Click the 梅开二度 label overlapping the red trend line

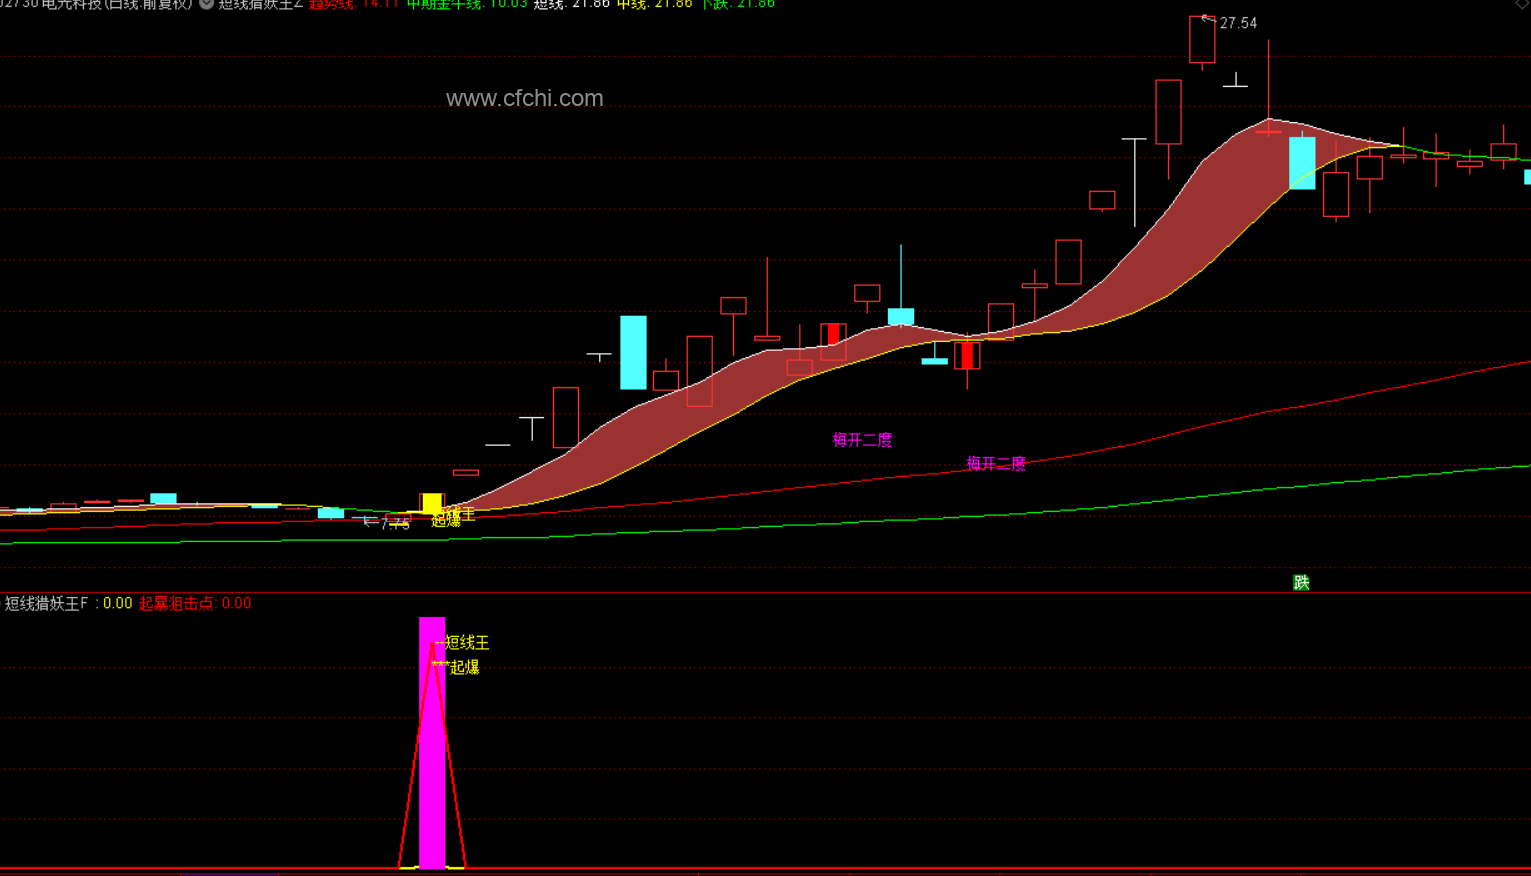point(996,463)
